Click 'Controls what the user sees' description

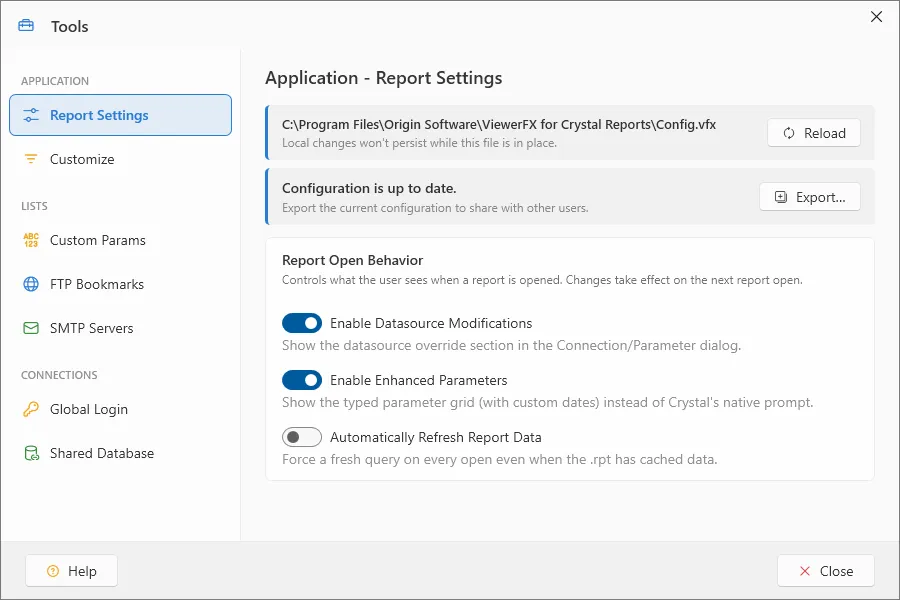(x=542, y=280)
